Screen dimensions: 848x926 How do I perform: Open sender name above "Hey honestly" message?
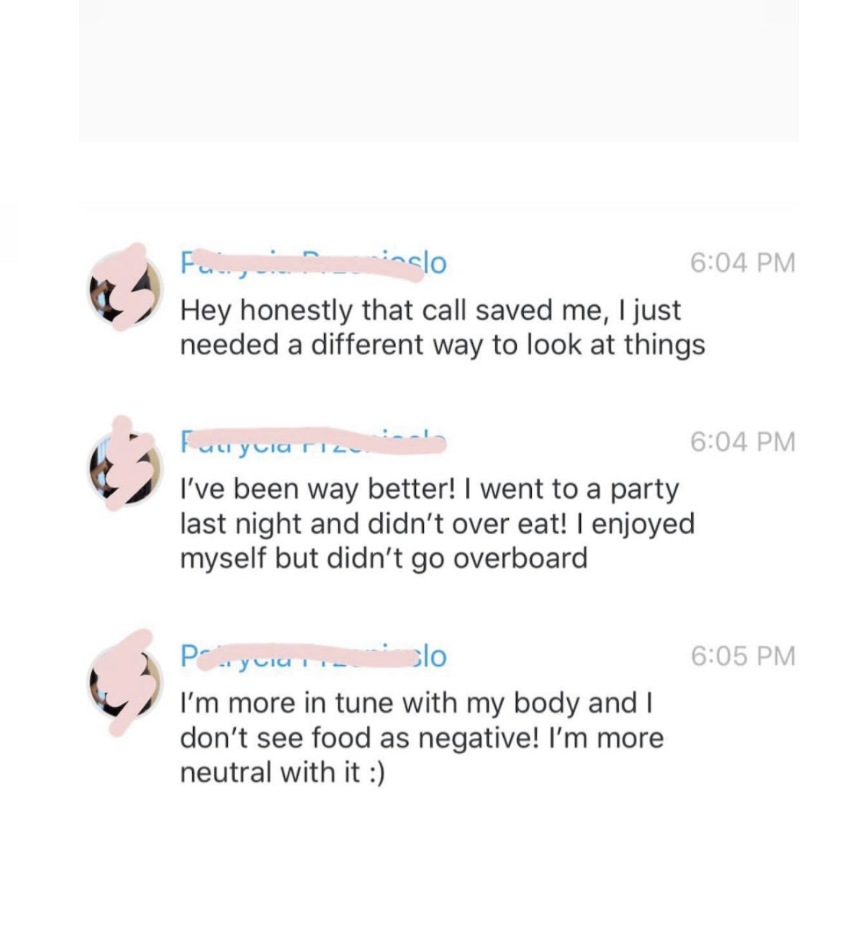point(313,263)
